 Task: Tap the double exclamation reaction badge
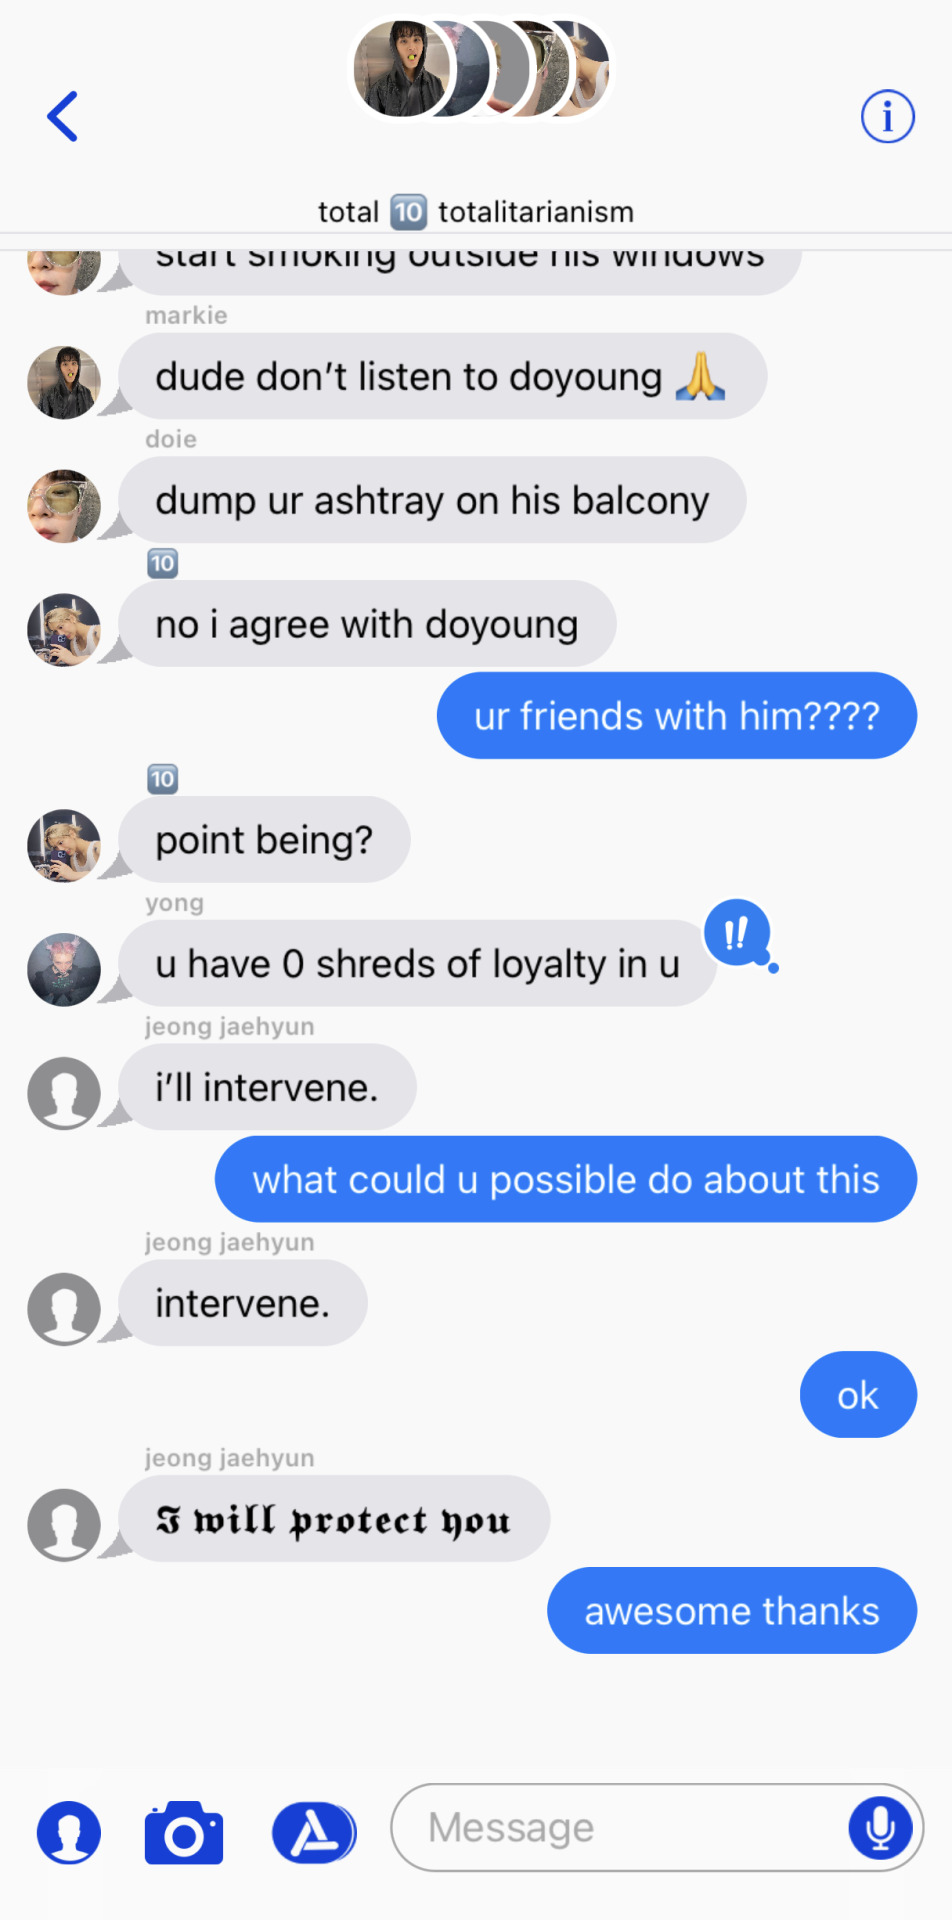(738, 934)
